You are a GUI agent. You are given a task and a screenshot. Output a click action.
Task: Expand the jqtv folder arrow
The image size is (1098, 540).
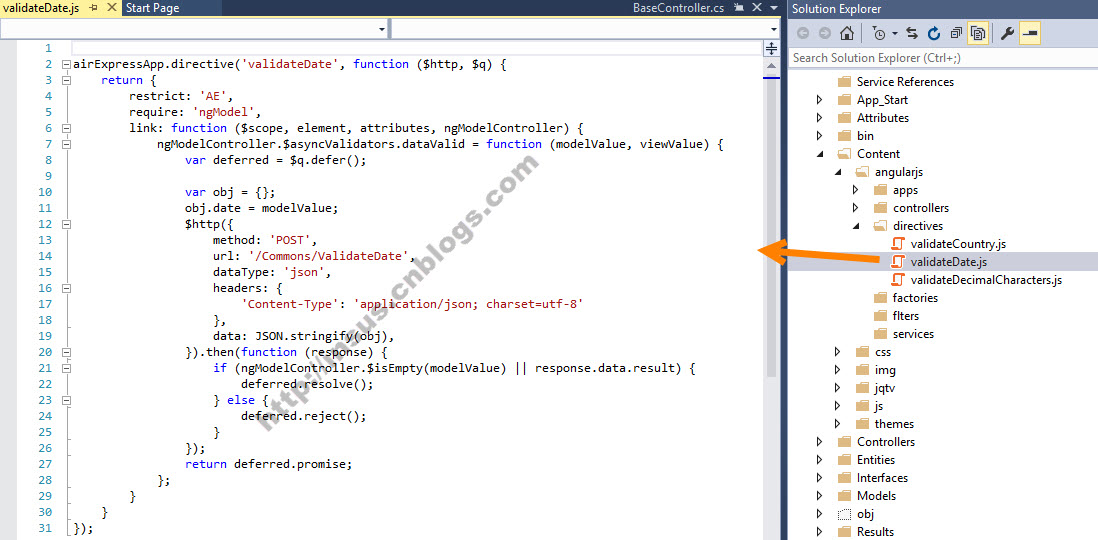(838, 388)
